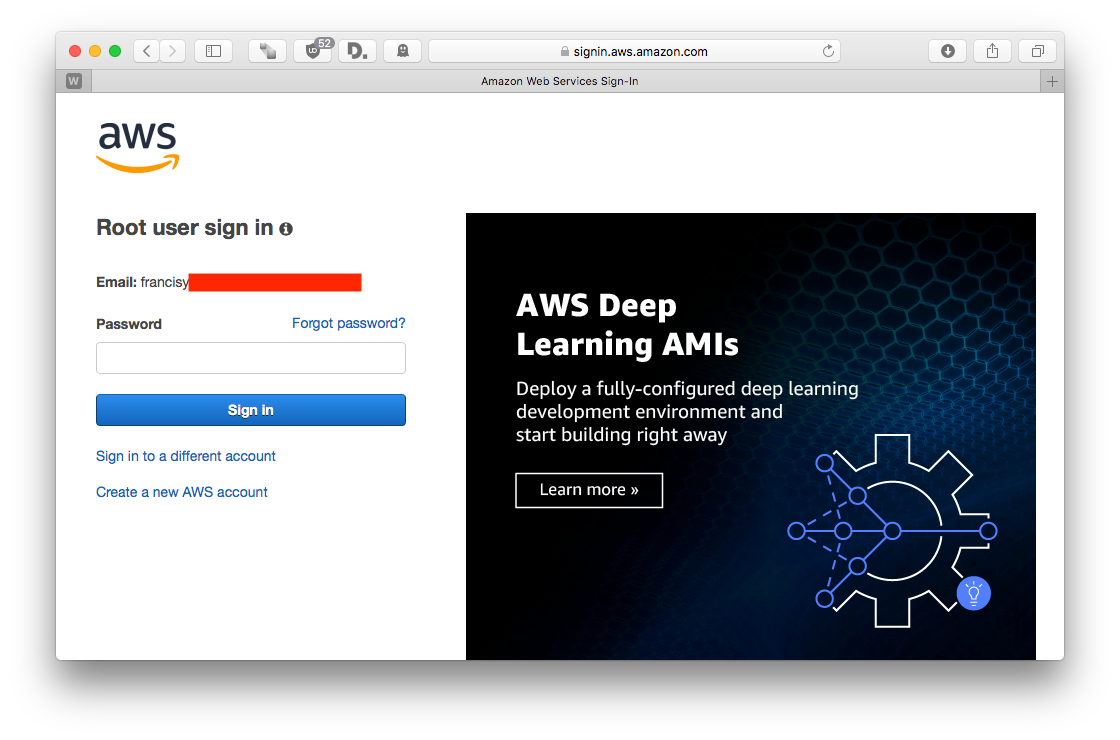
Task: Show all tabs overview icon
Action: coord(1038,51)
